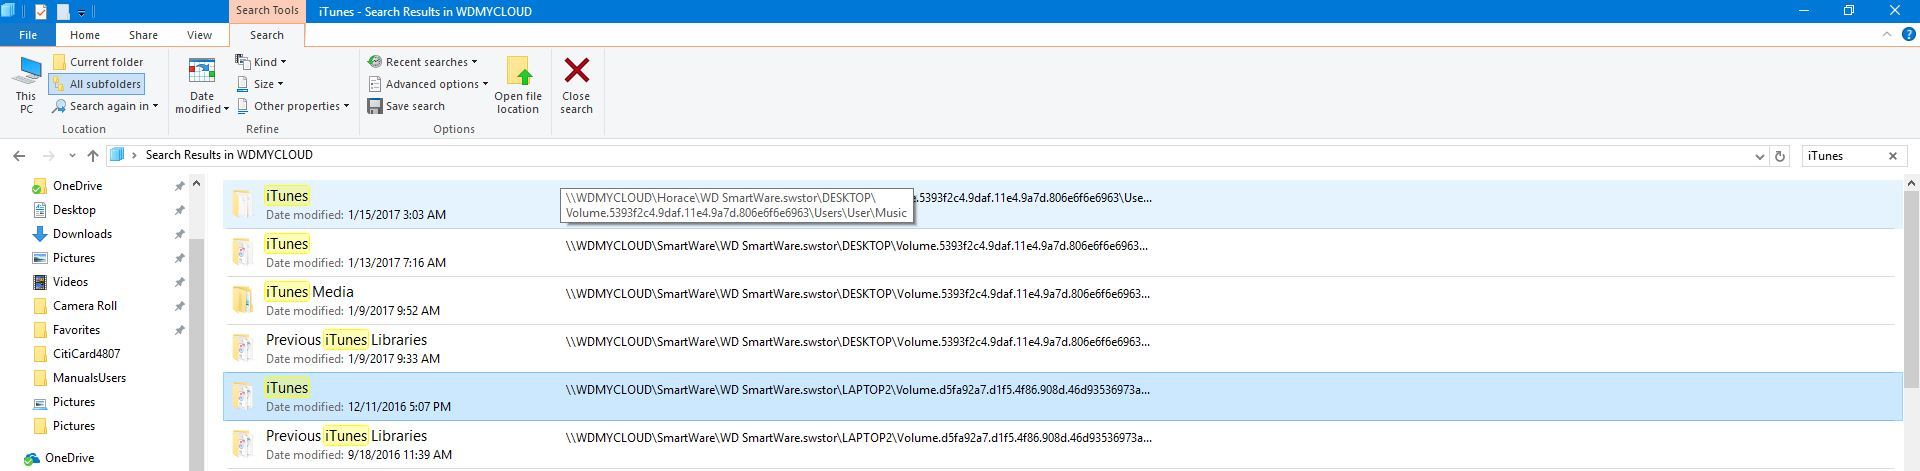Open Recent searches dropdown
1920x471 pixels.
tap(422, 62)
